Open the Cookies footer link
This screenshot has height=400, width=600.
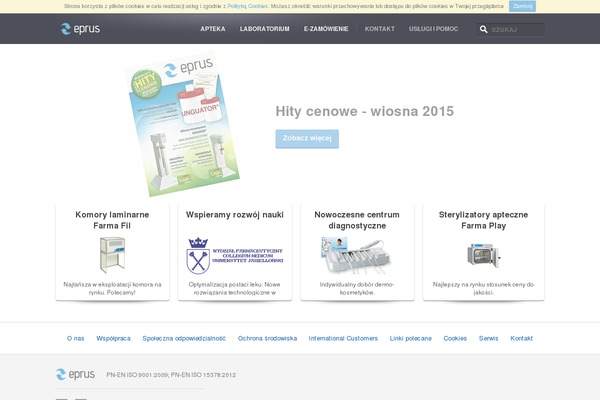click(x=455, y=338)
